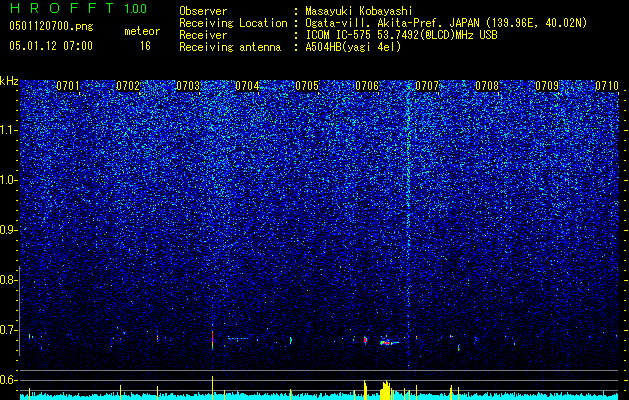Click the 0702 time marker
The image size is (629, 400).
(128, 86)
